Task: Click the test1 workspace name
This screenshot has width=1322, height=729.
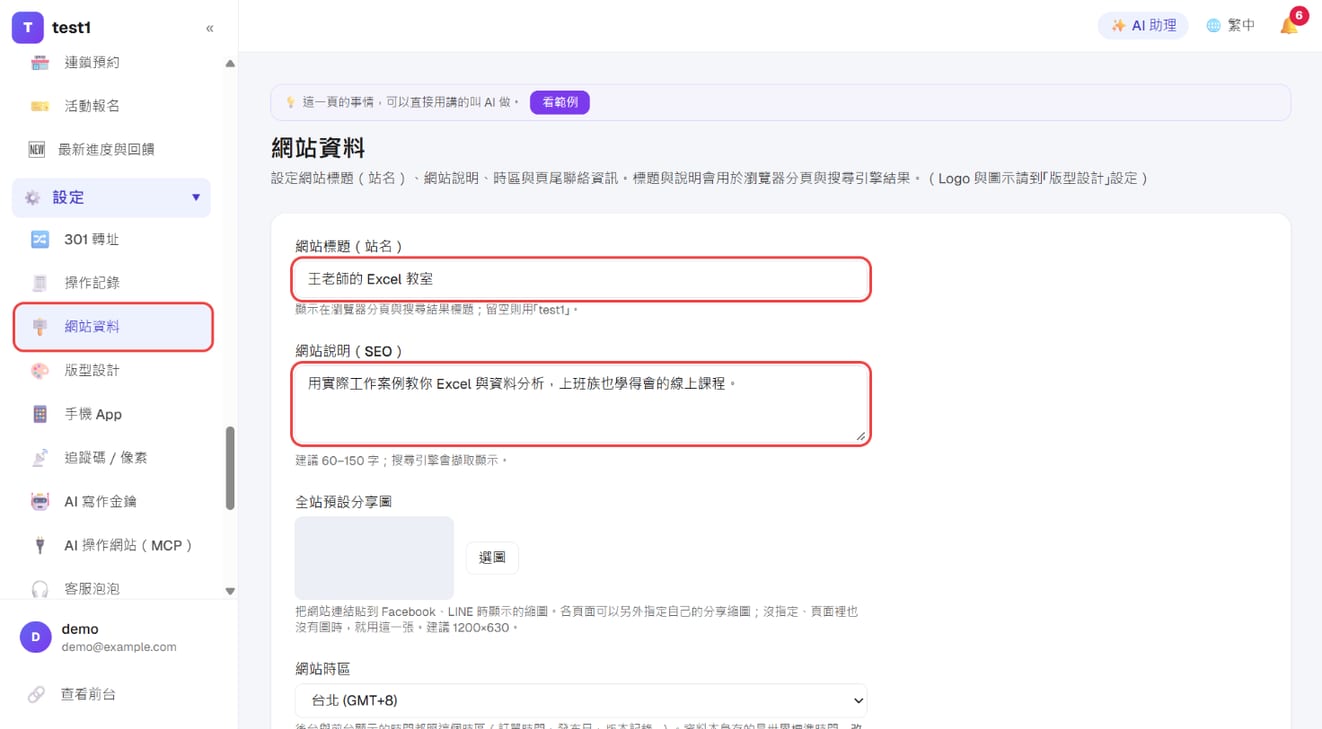Action: pos(72,28)
